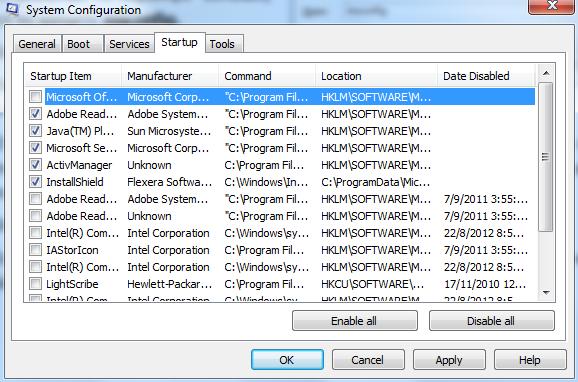Image resolution: width=578 pixels, height=382 pixels.
Task: Sort by Date Disabled column header
Action: 486,76
